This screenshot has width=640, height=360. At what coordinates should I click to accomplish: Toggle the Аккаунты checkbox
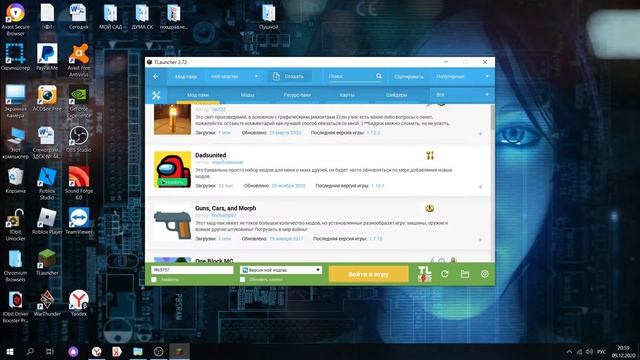click(x=154, y=280)
